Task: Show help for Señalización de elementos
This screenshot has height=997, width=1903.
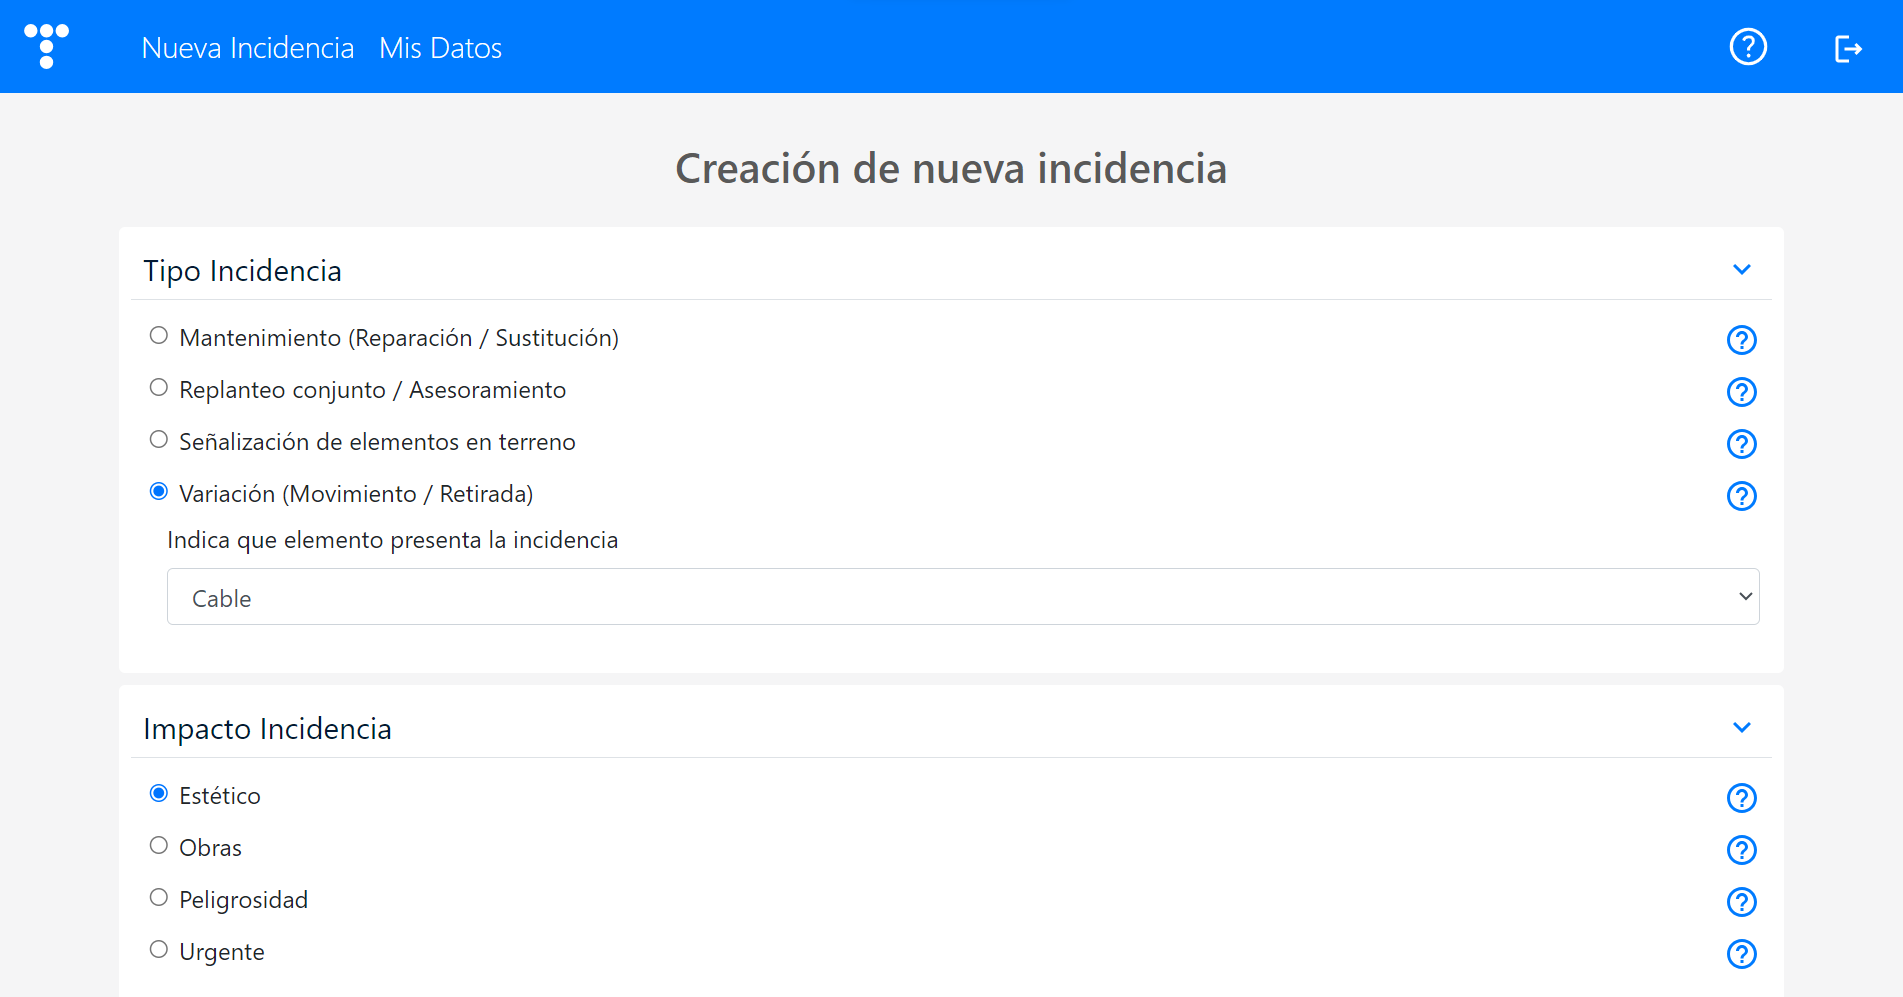Action: click(1741, 444)
